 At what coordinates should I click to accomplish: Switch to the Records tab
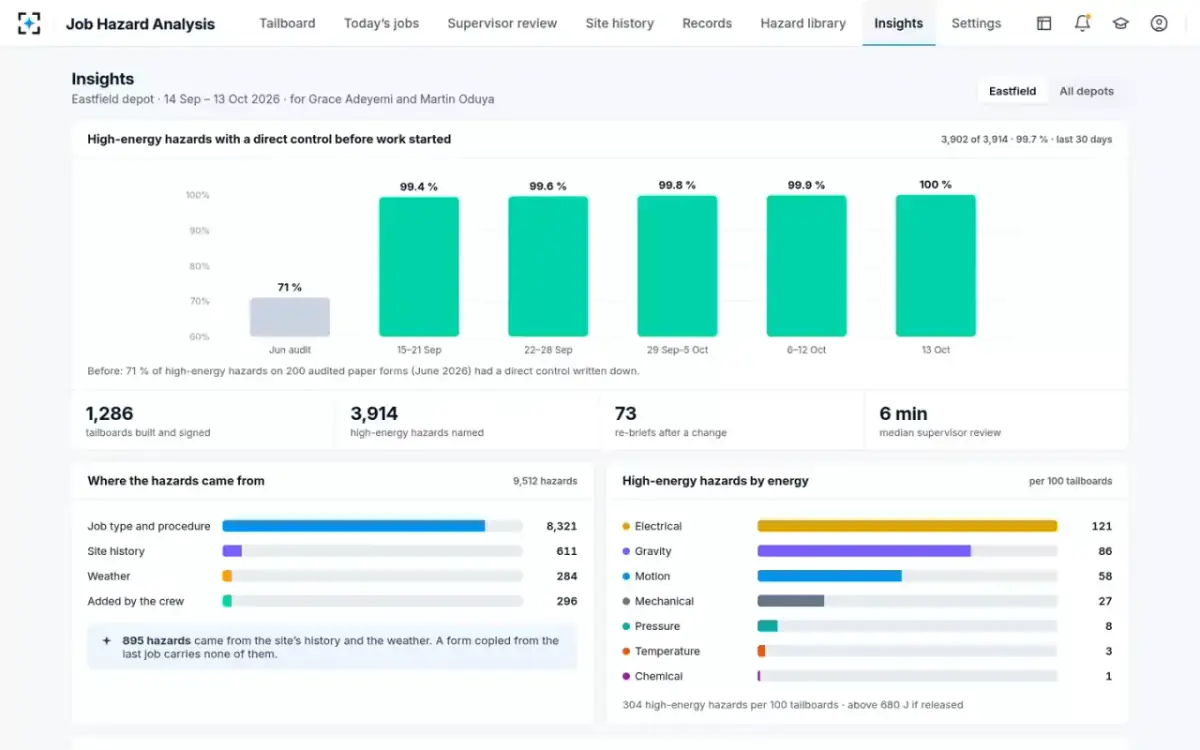tap(707, 23)
